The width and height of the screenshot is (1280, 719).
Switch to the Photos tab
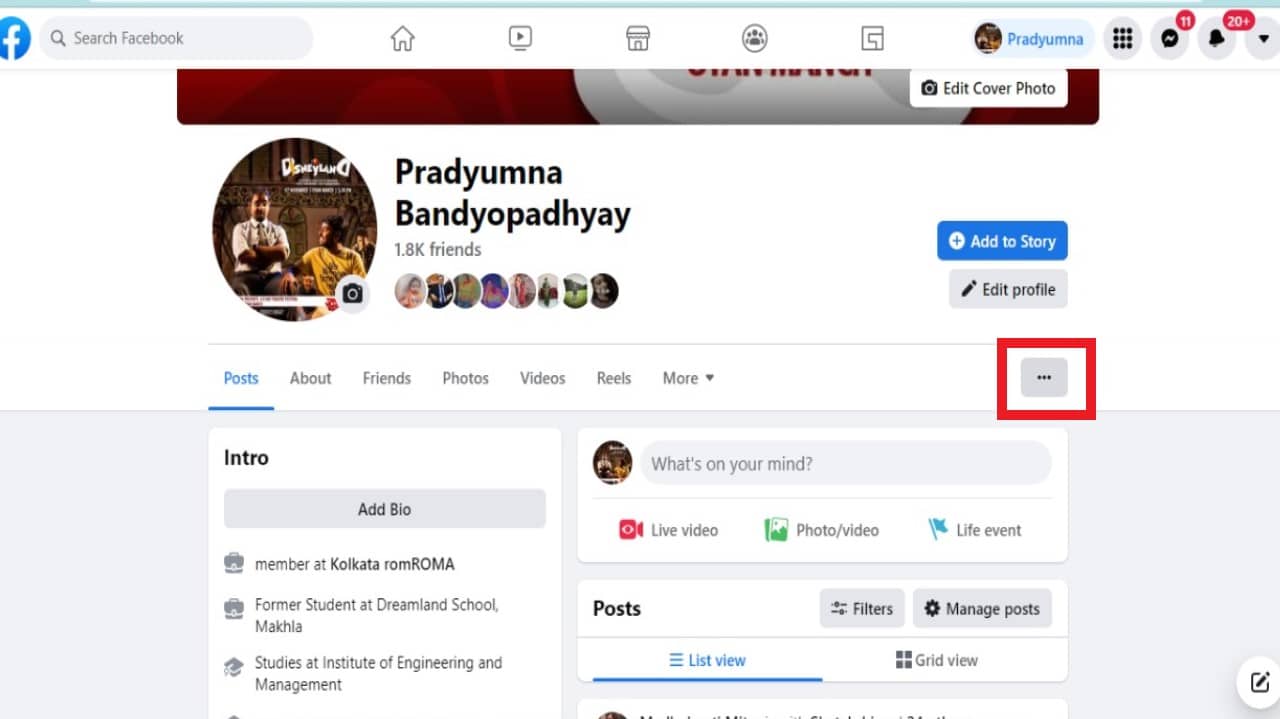465,378
